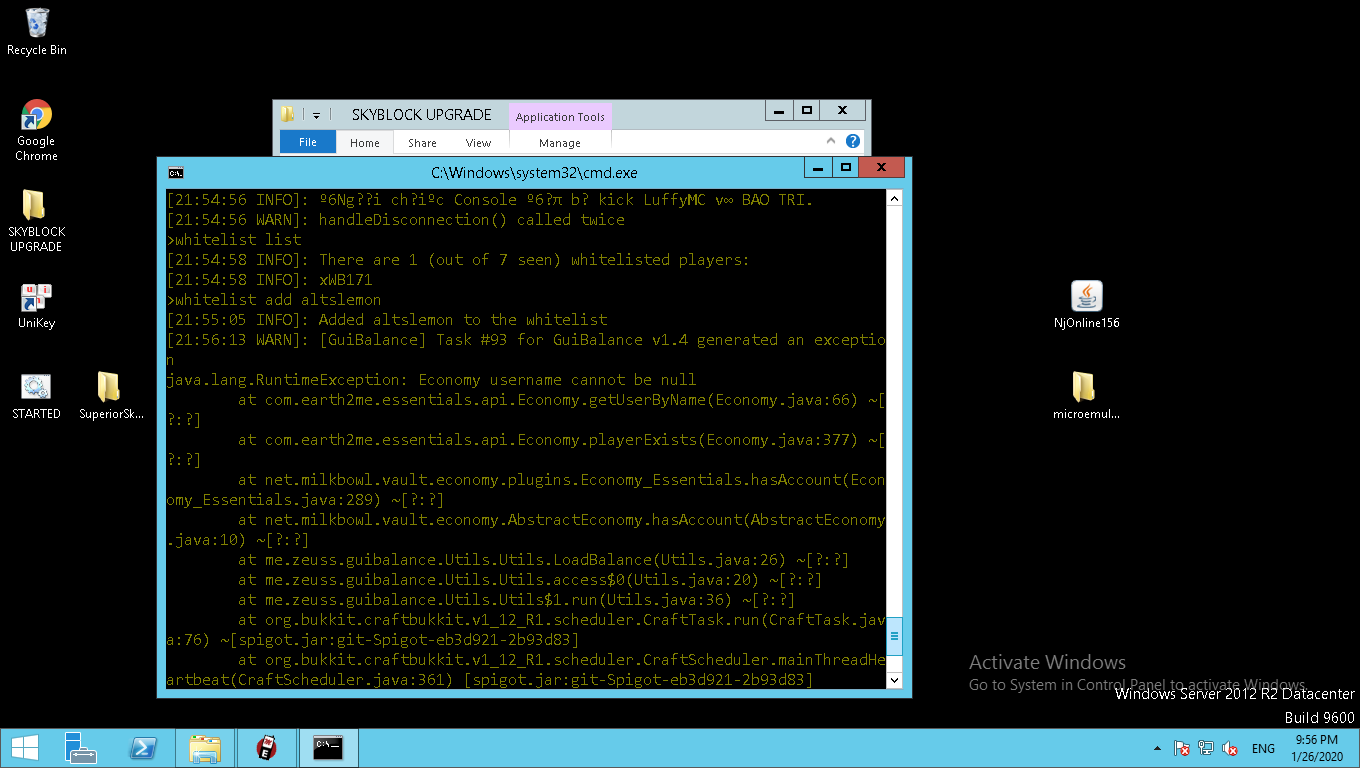
Task: Click the '>whitelist list' command line
Action: click(234, 240)
